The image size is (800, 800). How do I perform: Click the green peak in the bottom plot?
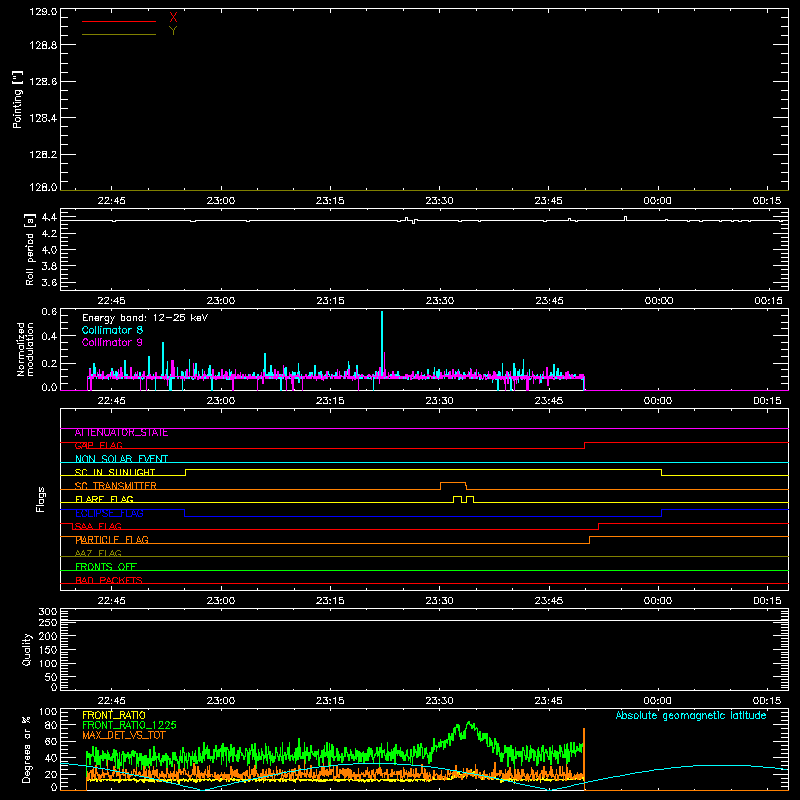[469, 723]
